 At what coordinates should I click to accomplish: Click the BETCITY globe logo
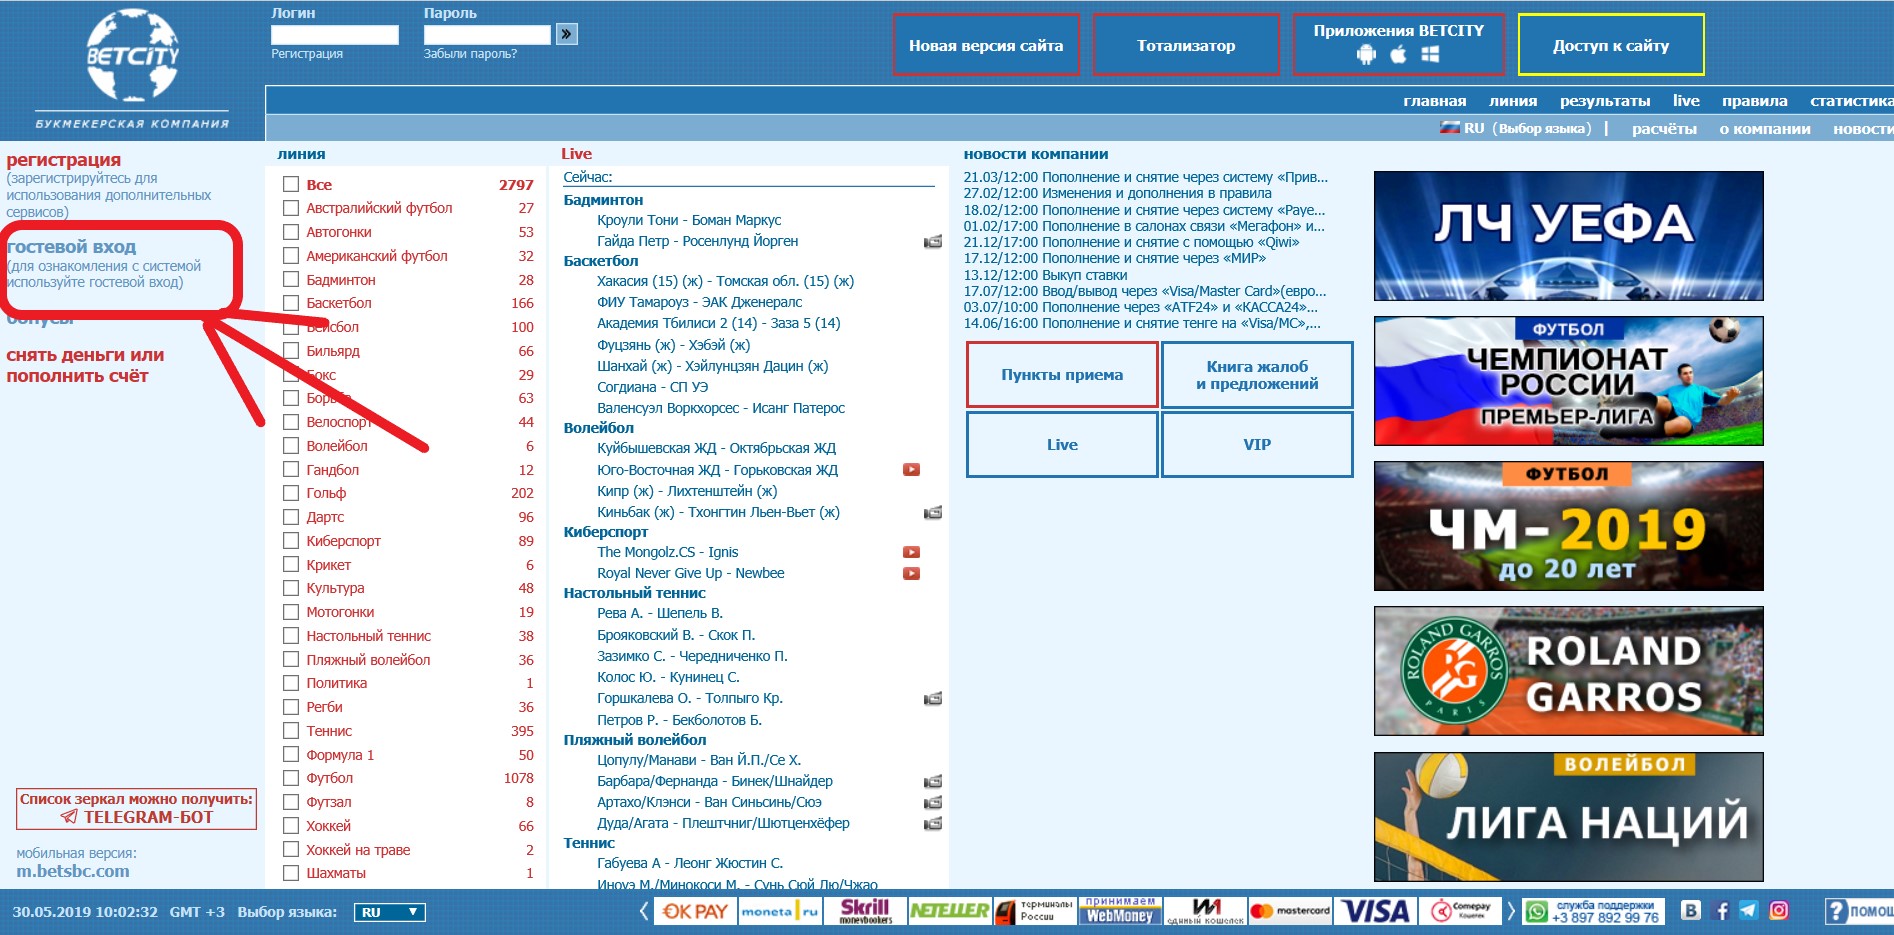pos(131,55)
